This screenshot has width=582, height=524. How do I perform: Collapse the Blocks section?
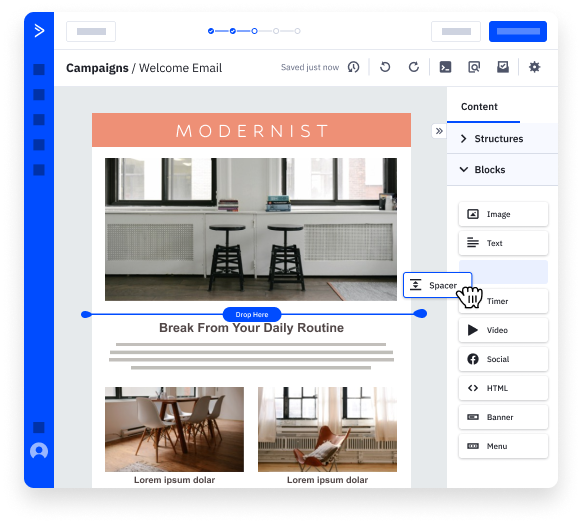tap(502, 170)
